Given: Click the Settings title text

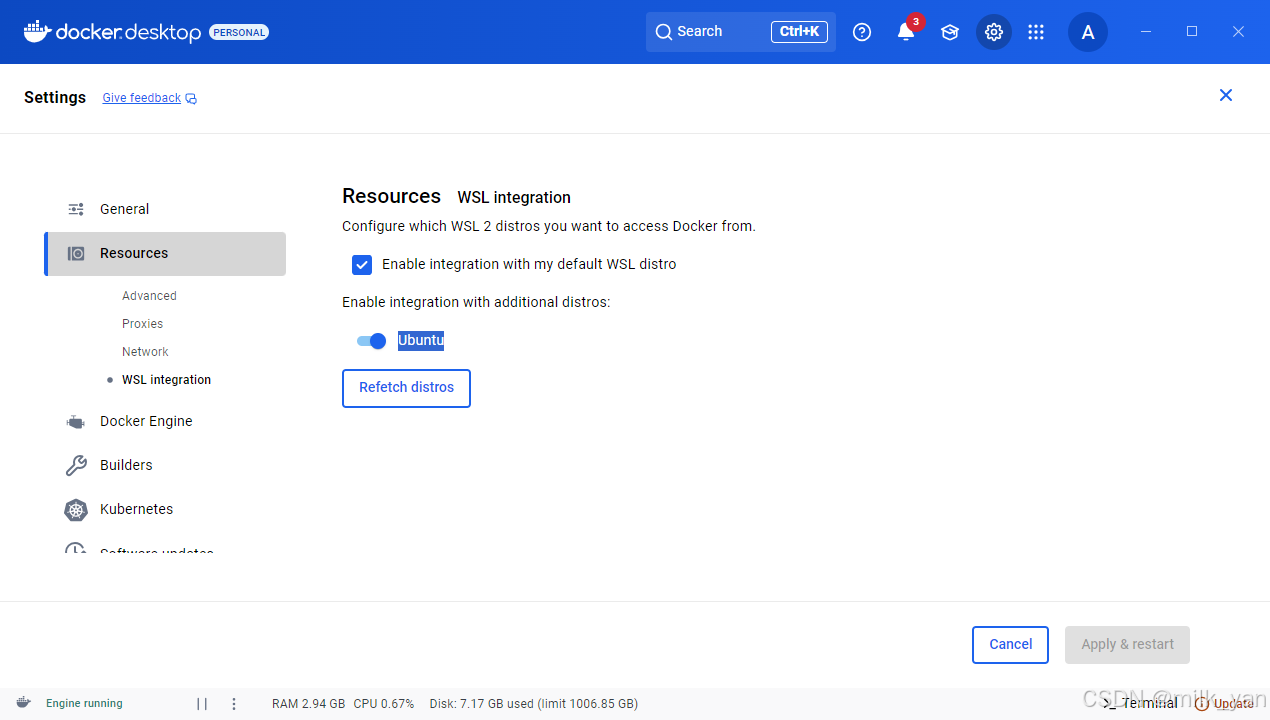Looking at the screenshot, I should (55, 97).
